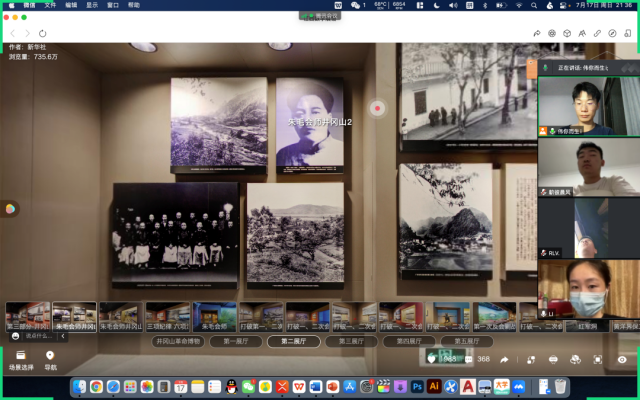Click the red hotspot marker on the wall
640x400 pixels.
[378, 108]
